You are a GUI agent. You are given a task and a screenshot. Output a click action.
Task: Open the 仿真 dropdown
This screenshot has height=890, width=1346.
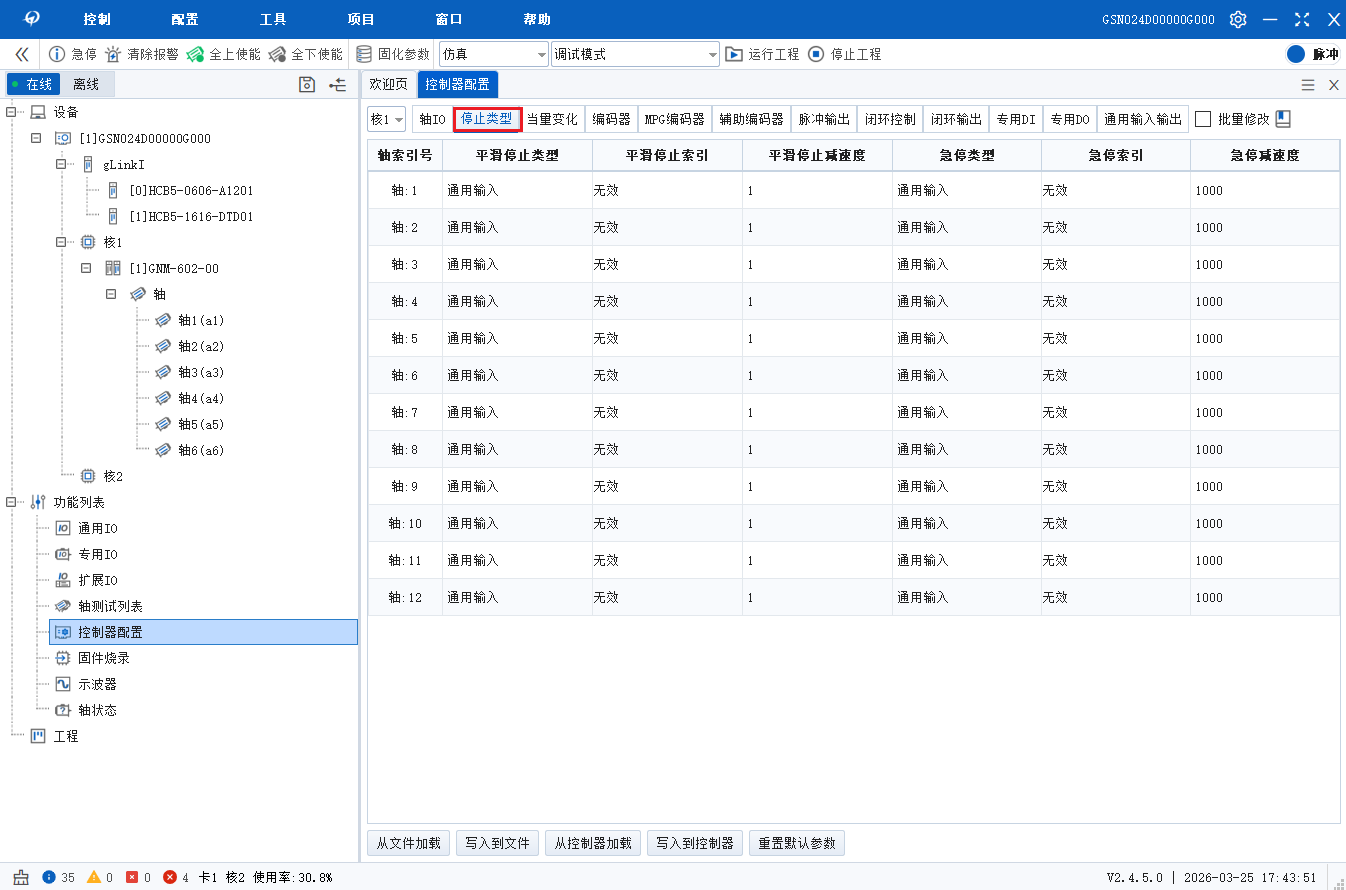pos(493,54)
